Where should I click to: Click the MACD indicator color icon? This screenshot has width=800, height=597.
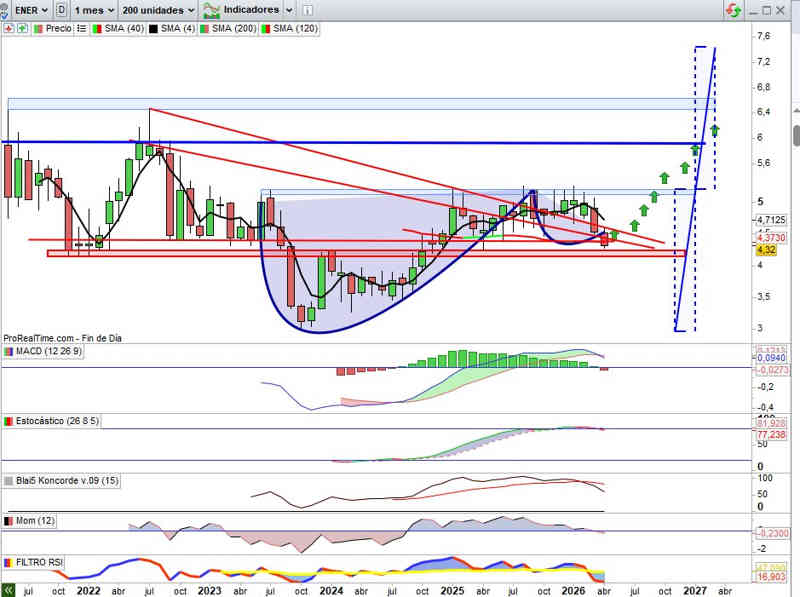click(x=9, y=352)
